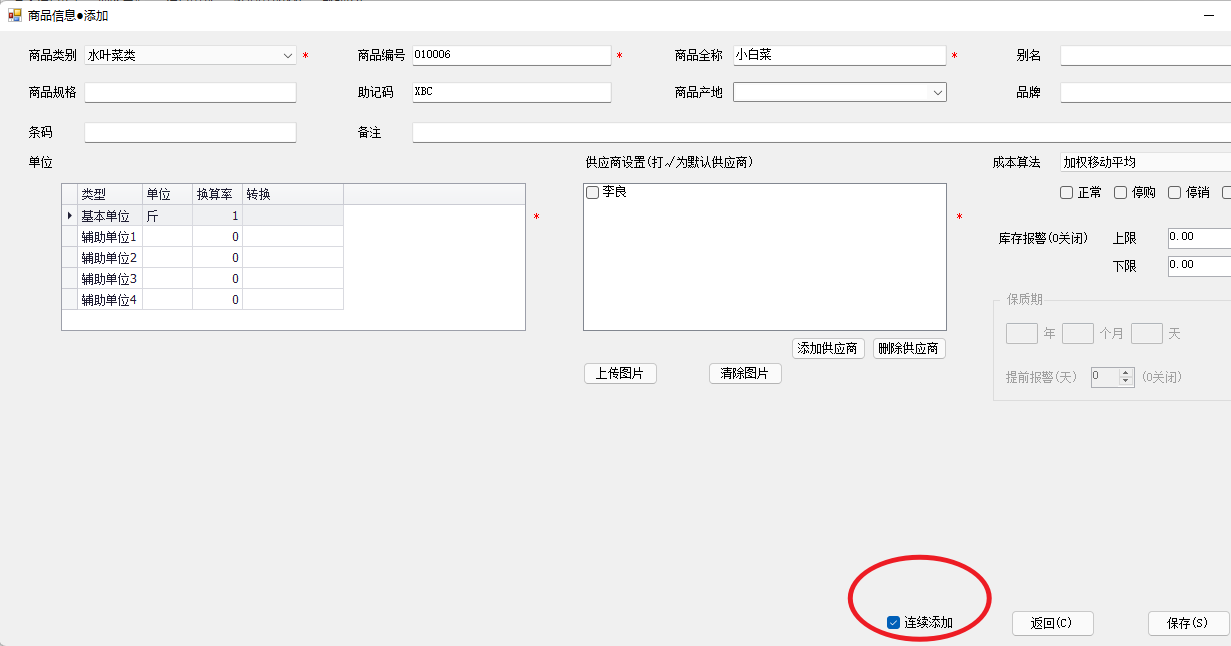This screenshot has height=646, width=1231.
Task: Click the 上传图片 button
Action: point(620,374)
